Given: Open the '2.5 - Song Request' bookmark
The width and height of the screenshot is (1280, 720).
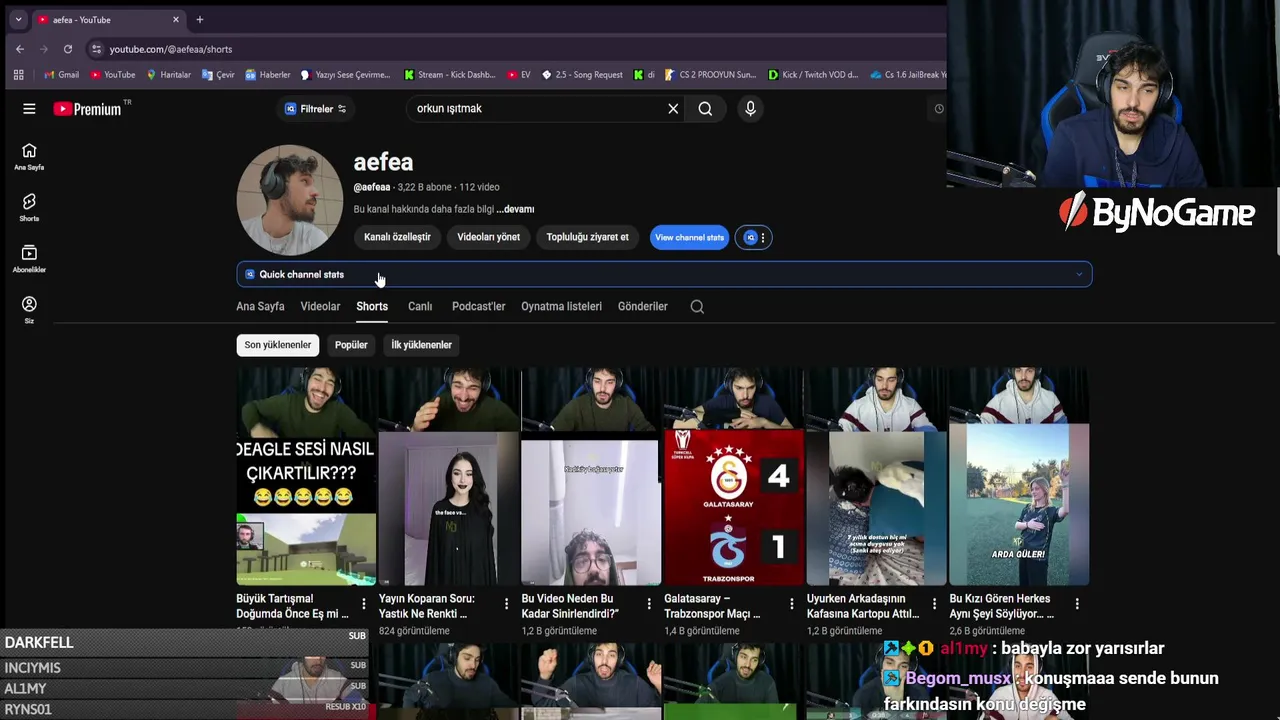Looking at the screenshot, I should point(581,75).
